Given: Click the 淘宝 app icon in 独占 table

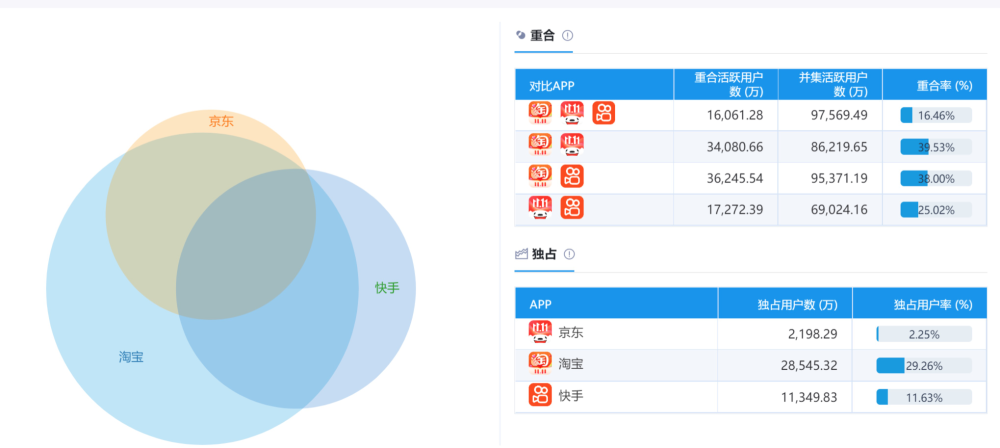Looking at the screenshot, I should pos(540,364).
